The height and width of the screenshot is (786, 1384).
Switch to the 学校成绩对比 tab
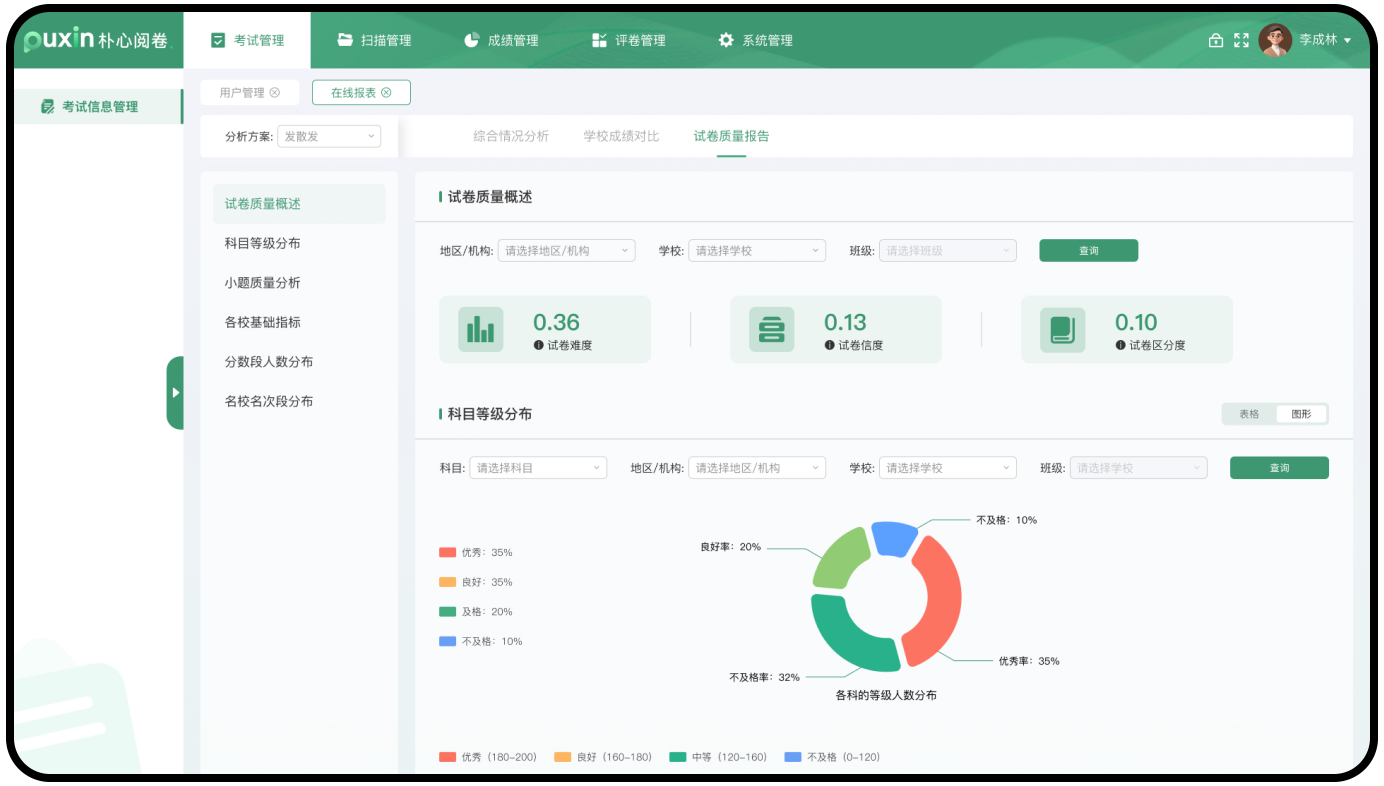[x=621, y=136]
